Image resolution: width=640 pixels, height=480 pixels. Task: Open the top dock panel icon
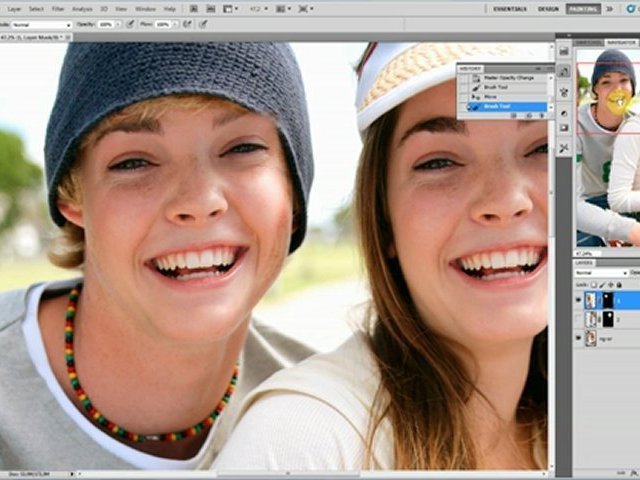[564, 53]
